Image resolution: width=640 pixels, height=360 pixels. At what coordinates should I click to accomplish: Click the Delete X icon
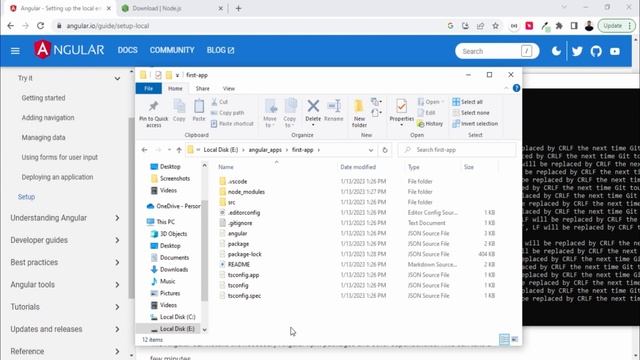click(313, 106)
